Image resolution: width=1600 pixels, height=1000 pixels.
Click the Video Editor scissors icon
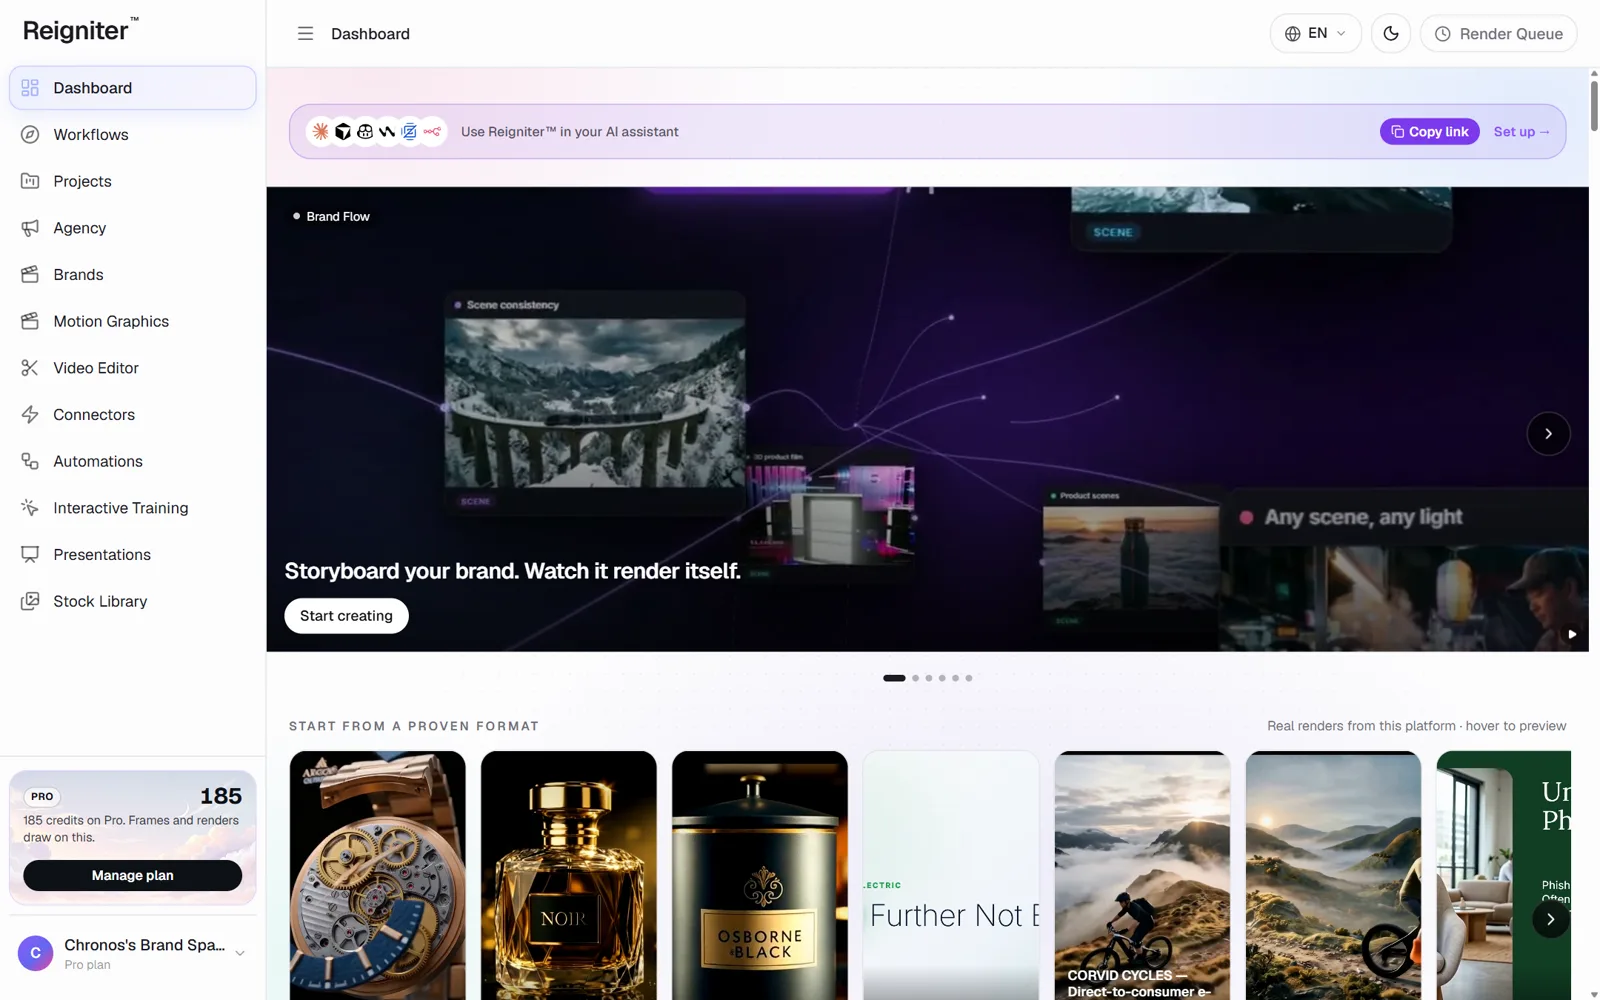point(30,368)
